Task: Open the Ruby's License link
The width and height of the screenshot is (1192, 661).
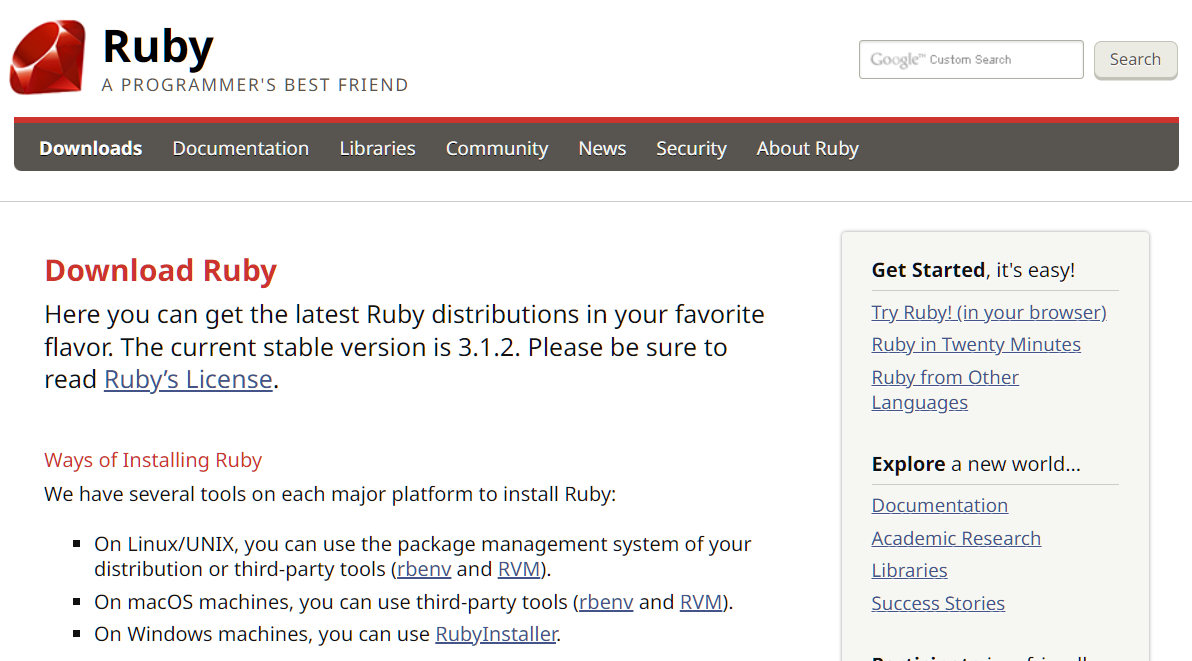Action: pyautogui.click(x=188, y=379)
